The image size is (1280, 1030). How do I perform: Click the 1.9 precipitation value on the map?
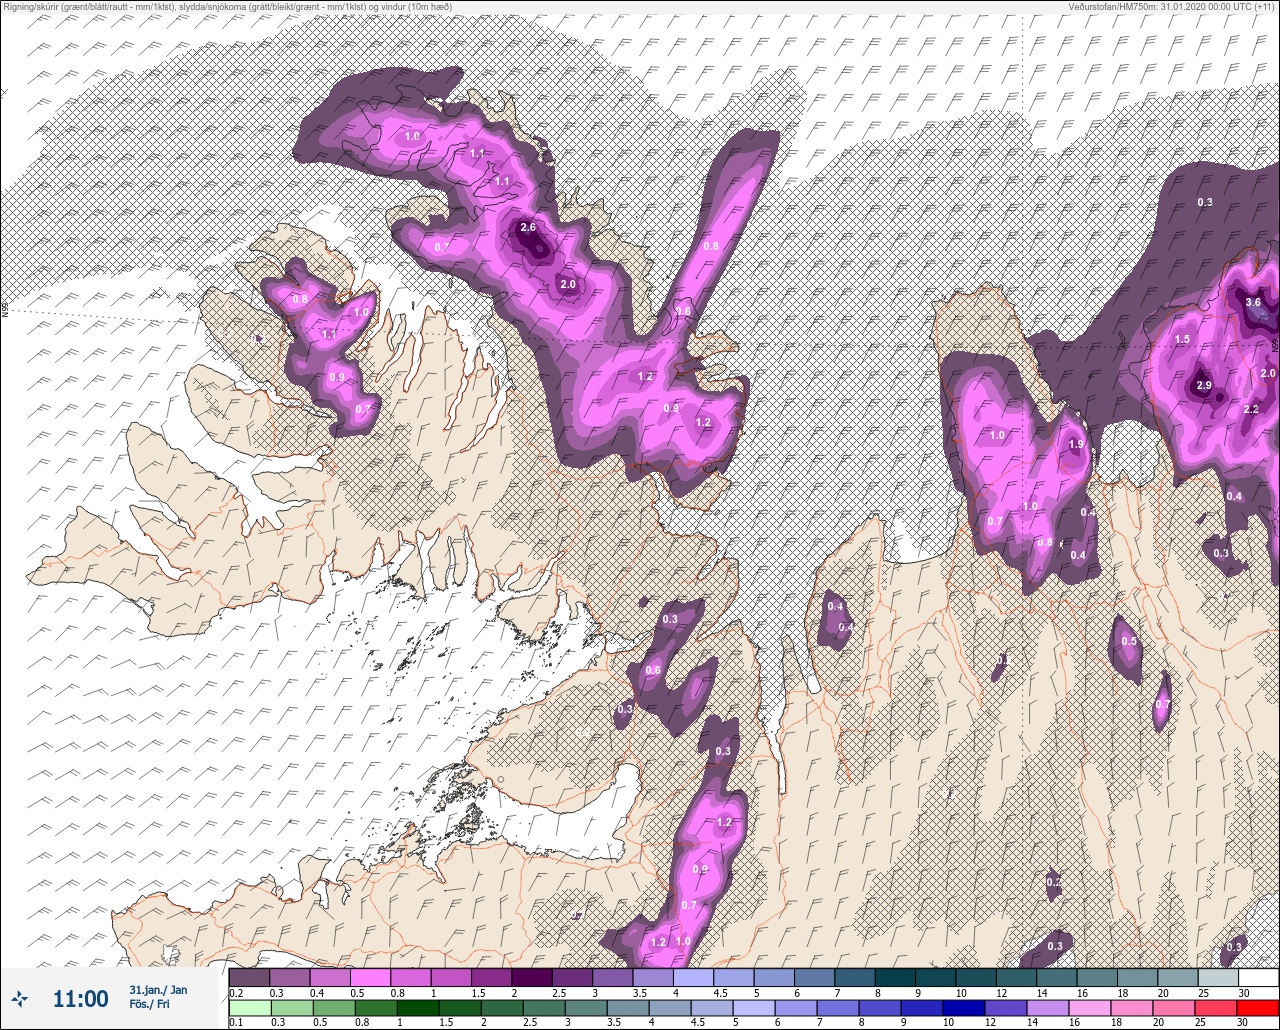point(1076,445)
